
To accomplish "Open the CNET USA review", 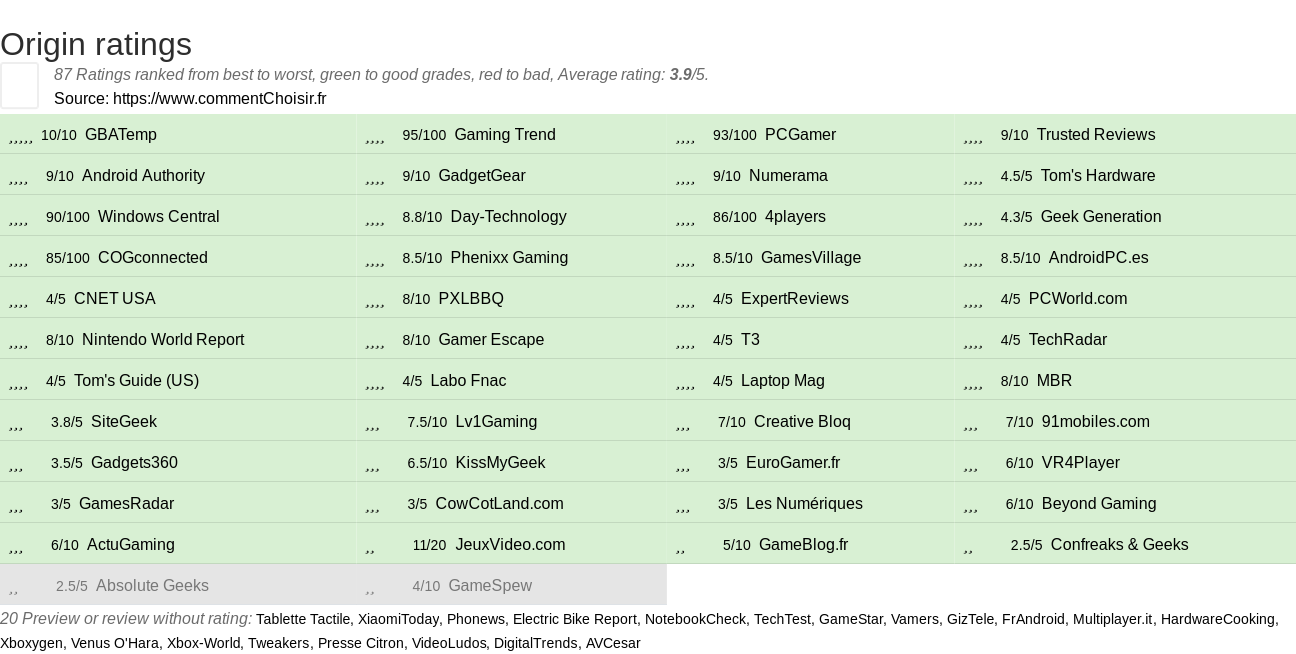I will 115,299.
